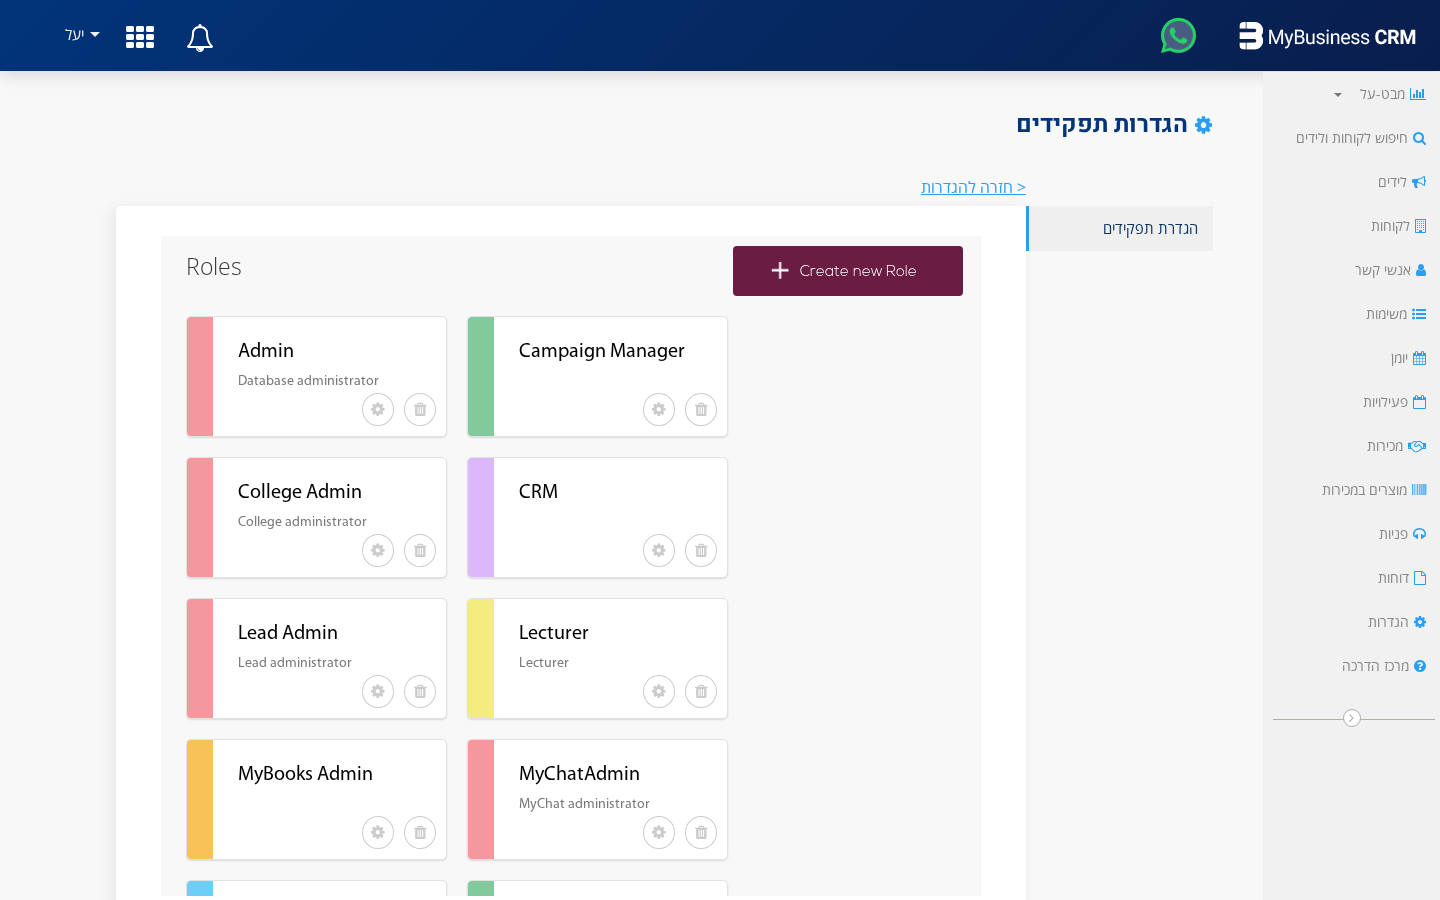Open the הגדרות gear icon in sidebar

(1421, 622)
